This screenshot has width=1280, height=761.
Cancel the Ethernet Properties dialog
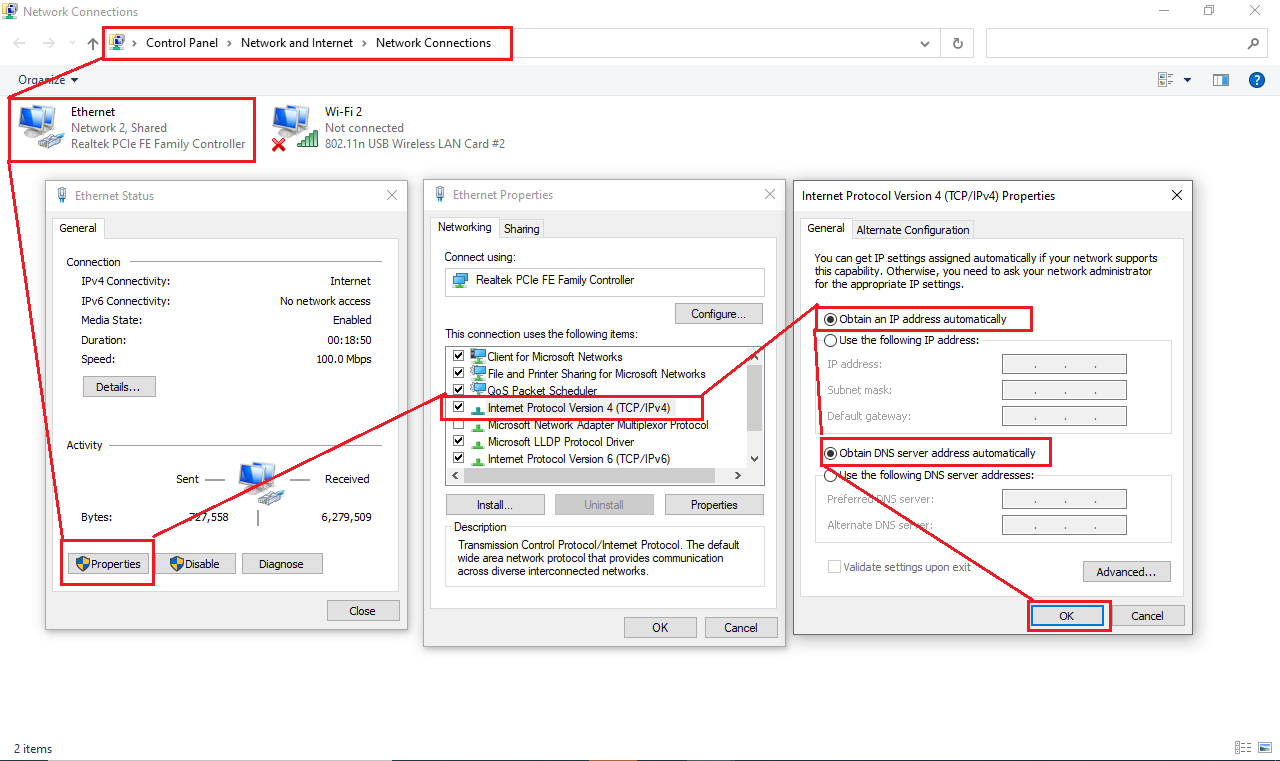(741, 628)
